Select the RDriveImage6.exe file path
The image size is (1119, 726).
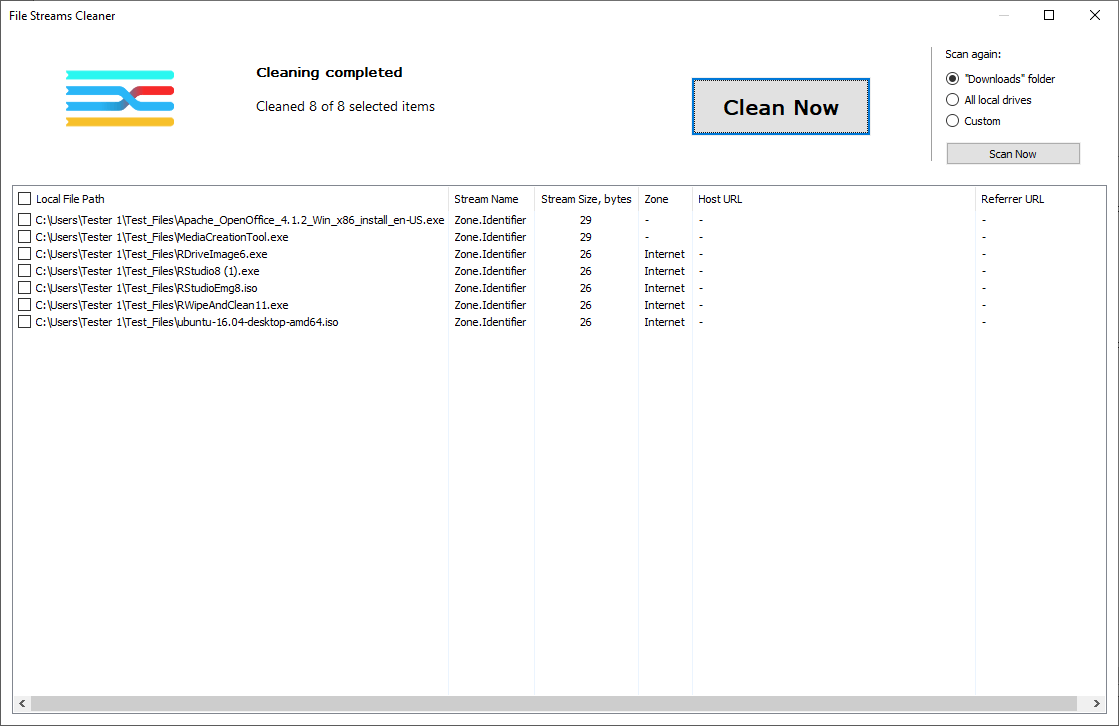coord(151,254)
